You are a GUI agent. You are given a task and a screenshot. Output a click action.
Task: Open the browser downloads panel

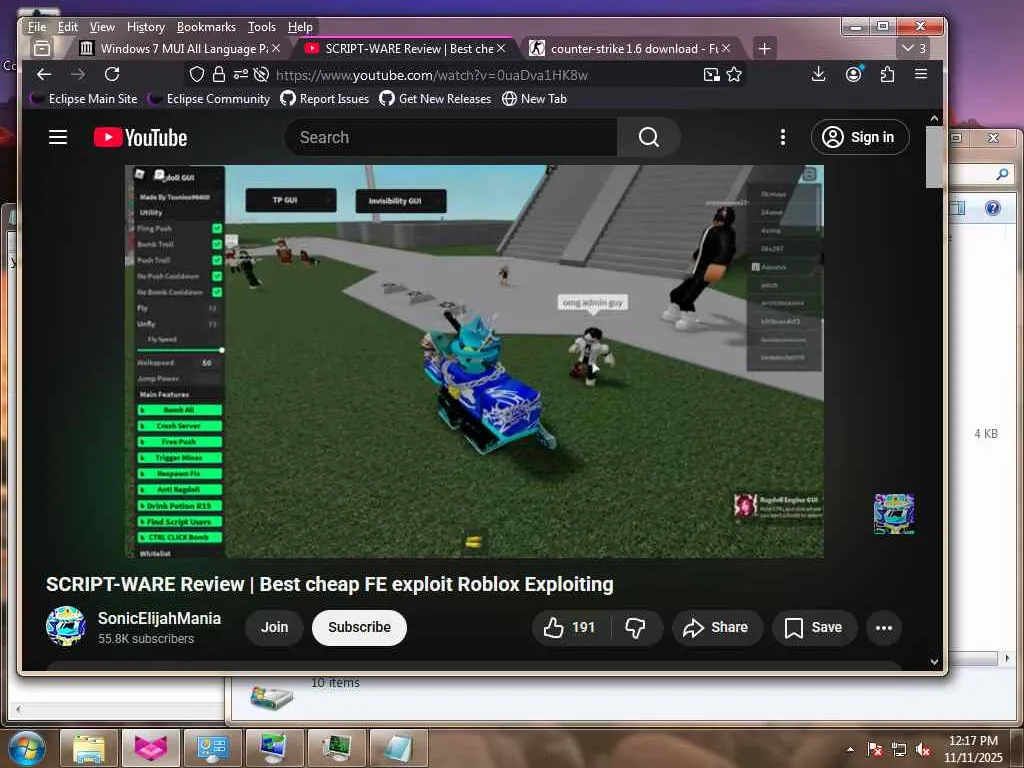pyautogui.click(x=818, y=74)
